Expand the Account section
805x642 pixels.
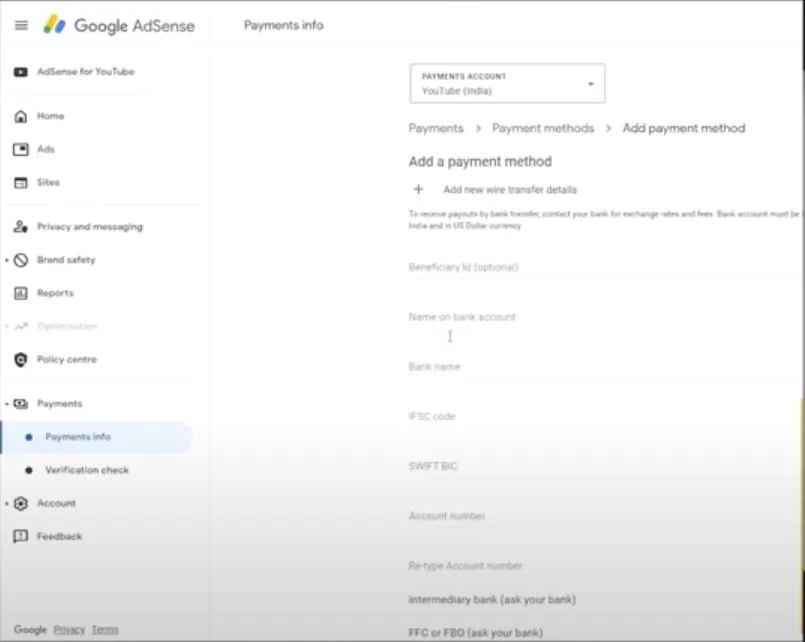[7, 504]
